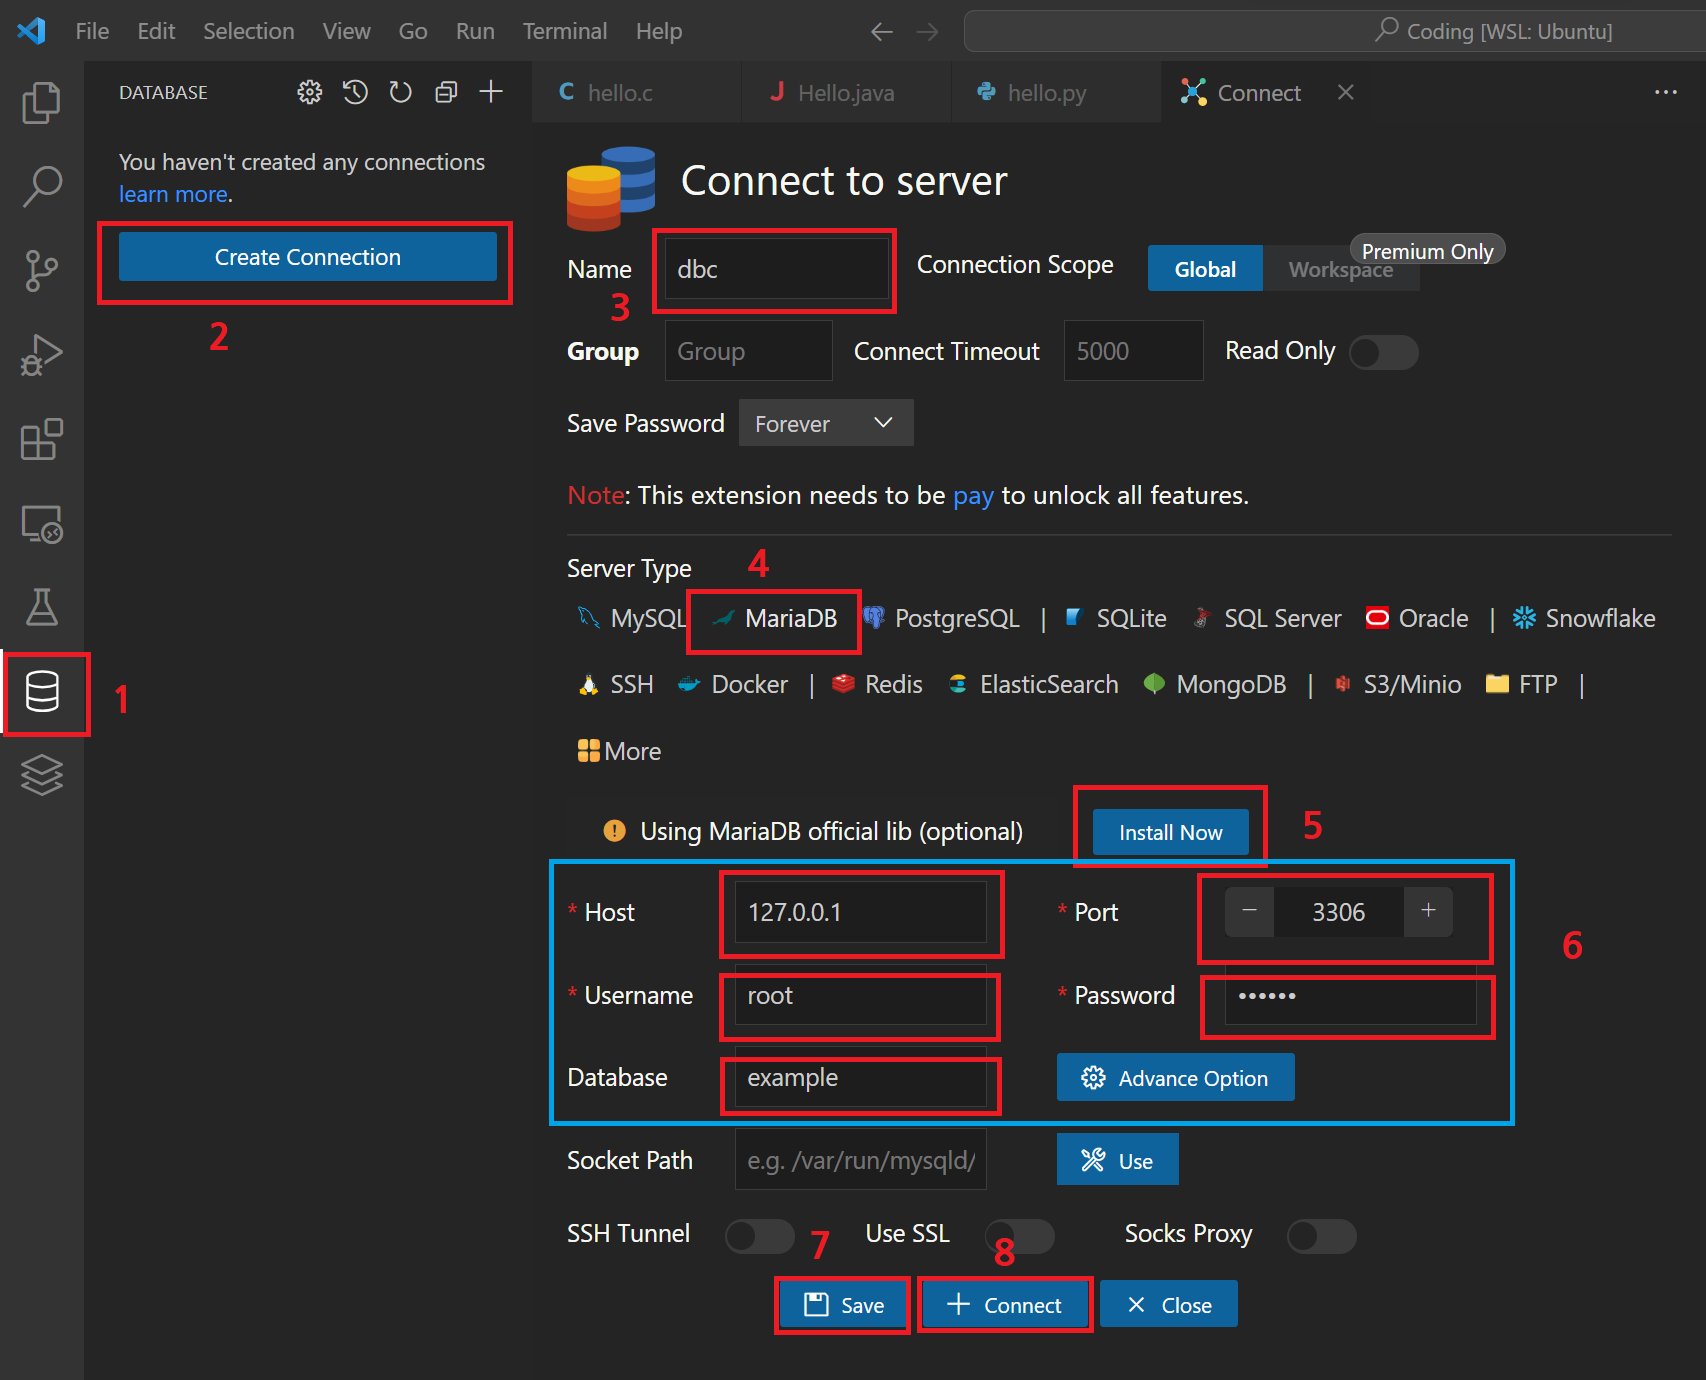1706x1380 pixels.
Task: Open the stacked layers NoSQL view
Action: [41, 775]
